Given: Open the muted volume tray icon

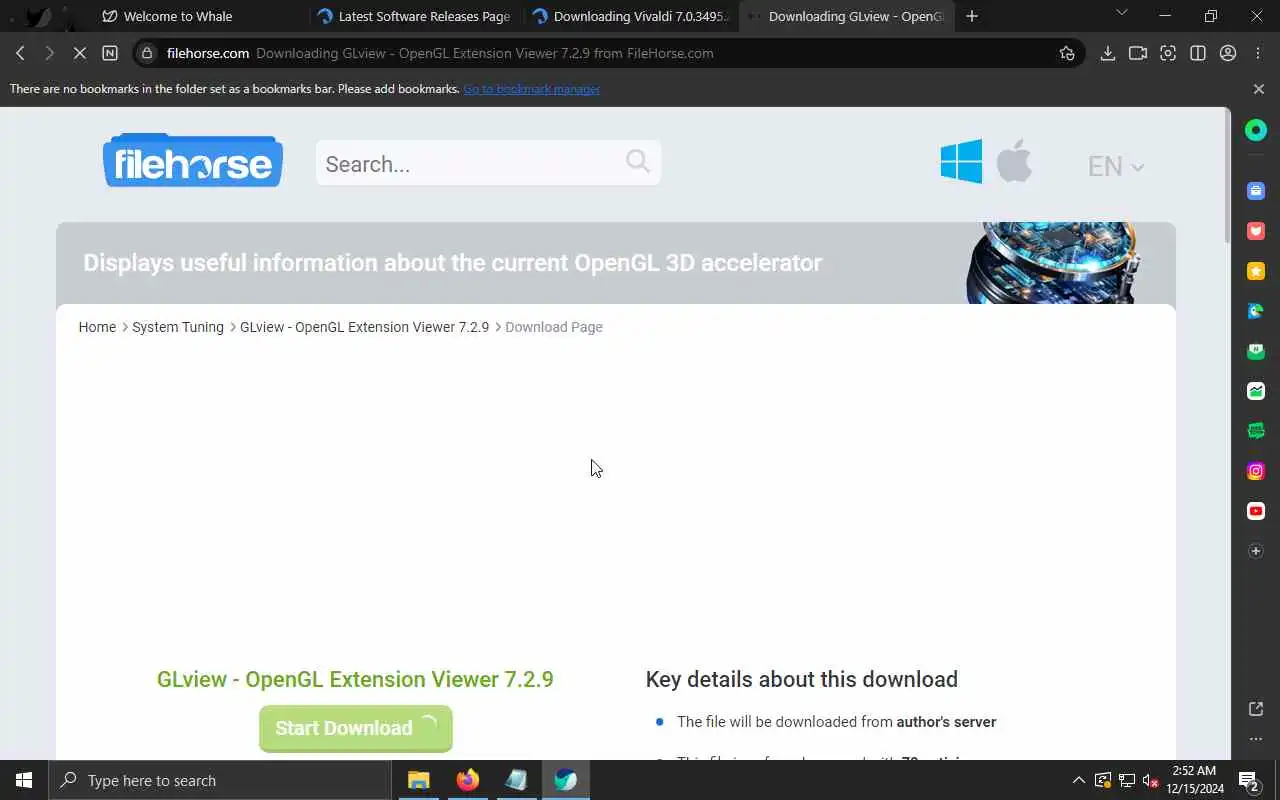Looking at the screenshot, I should (x=1150, y=780).
